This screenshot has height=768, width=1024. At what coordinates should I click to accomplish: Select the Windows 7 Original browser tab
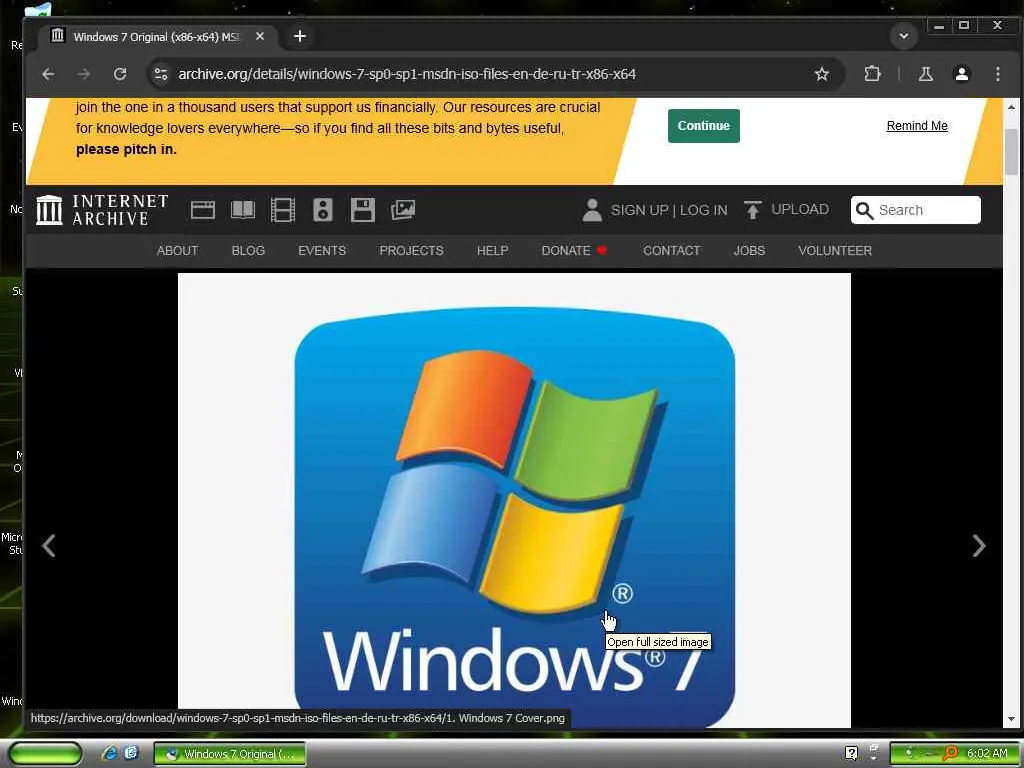click(157, 37)
